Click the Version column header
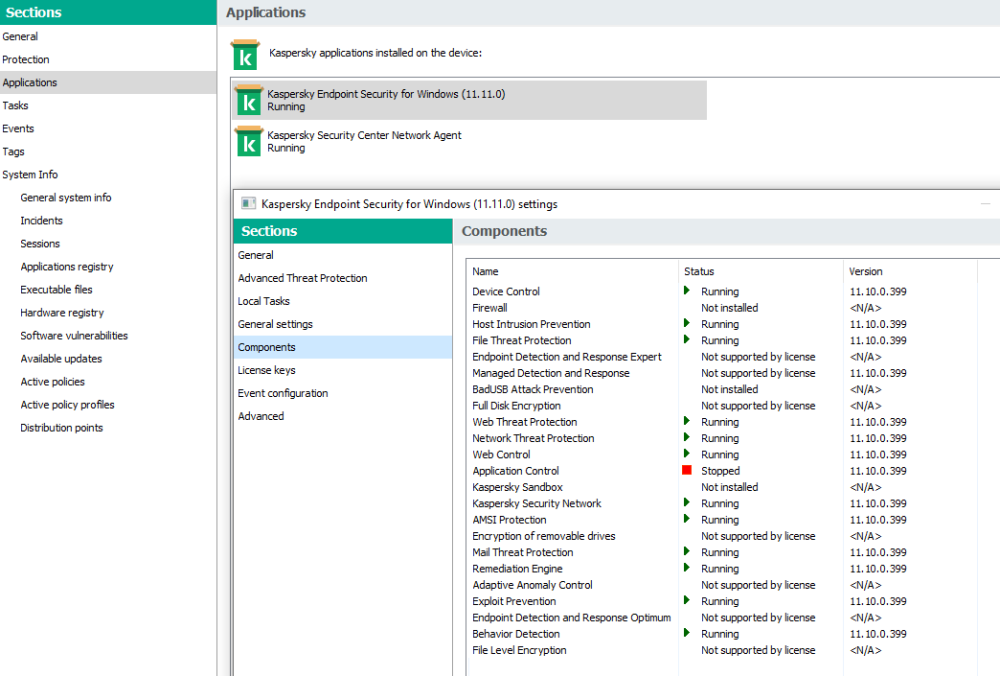Image resolution: width=1000 pixels, height=676 pixels. (x=866, y=272)
